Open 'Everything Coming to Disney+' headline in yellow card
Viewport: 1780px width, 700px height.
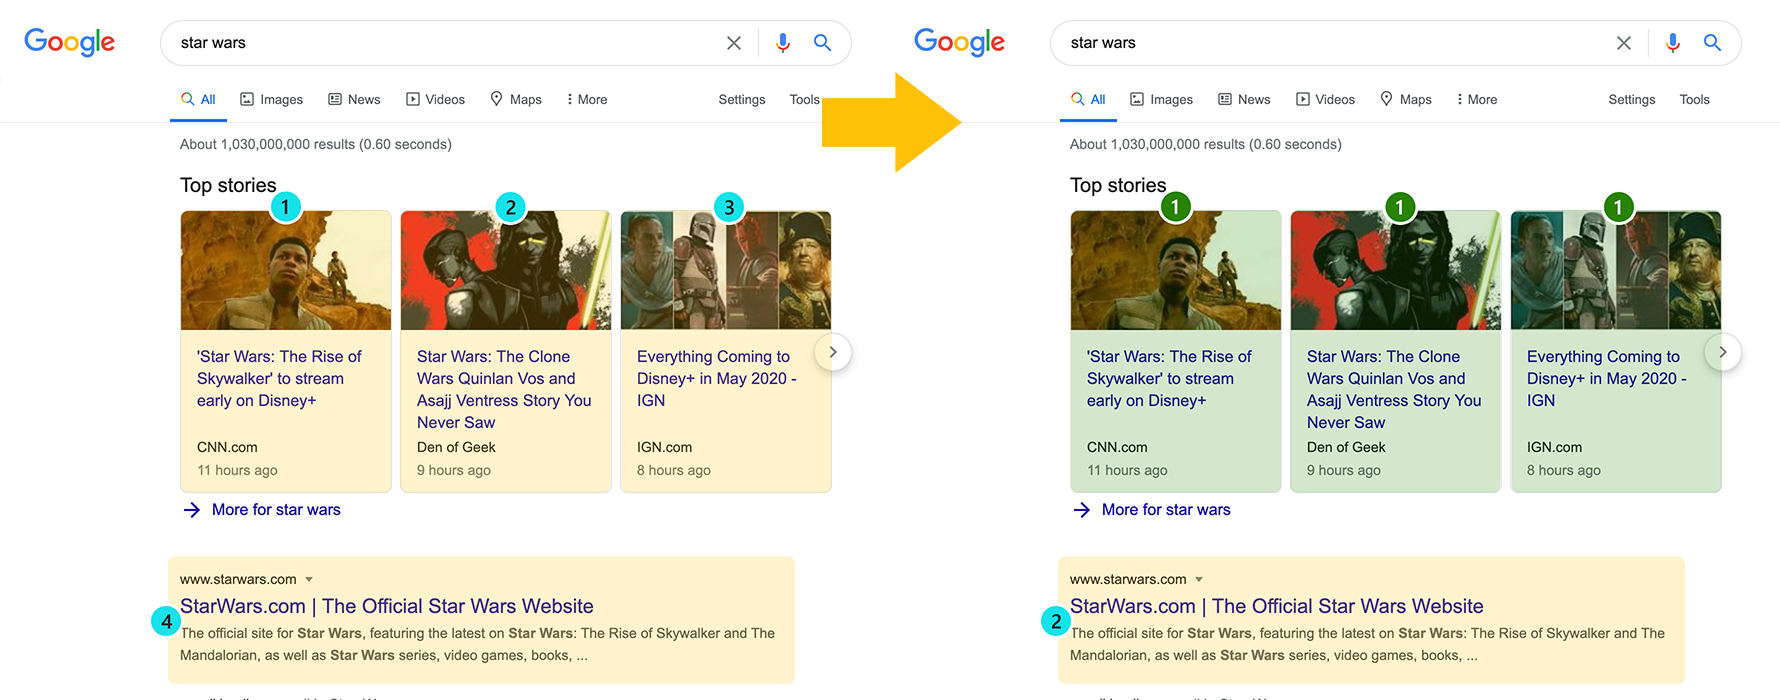717,378
